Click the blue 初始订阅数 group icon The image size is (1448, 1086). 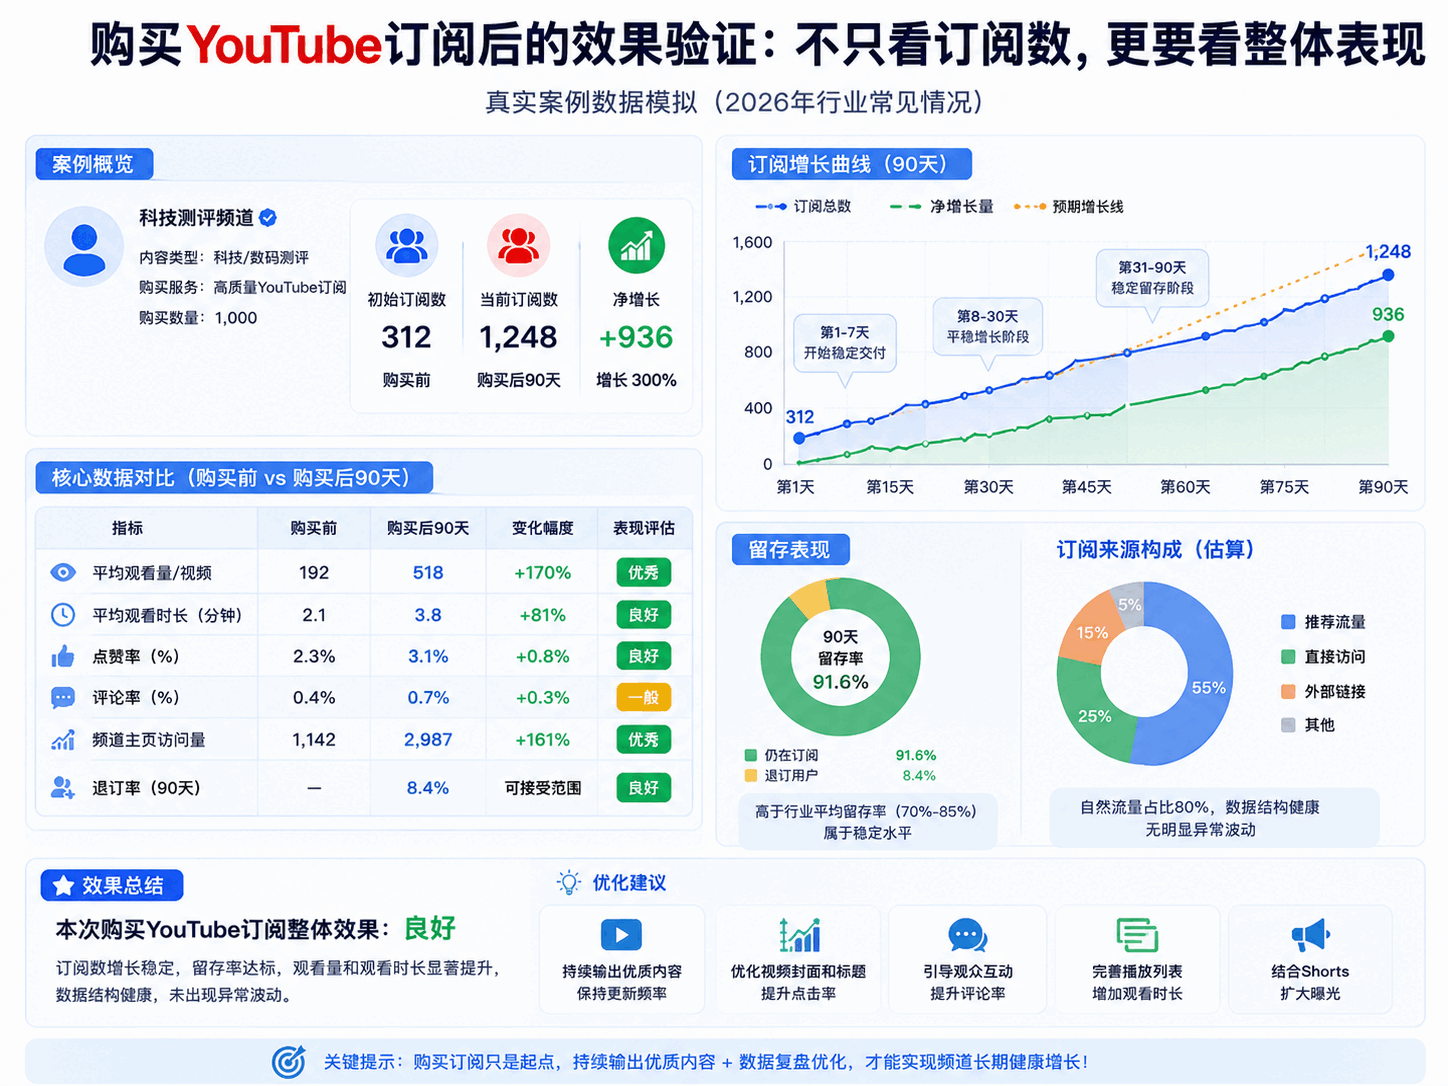coord(407,245)
